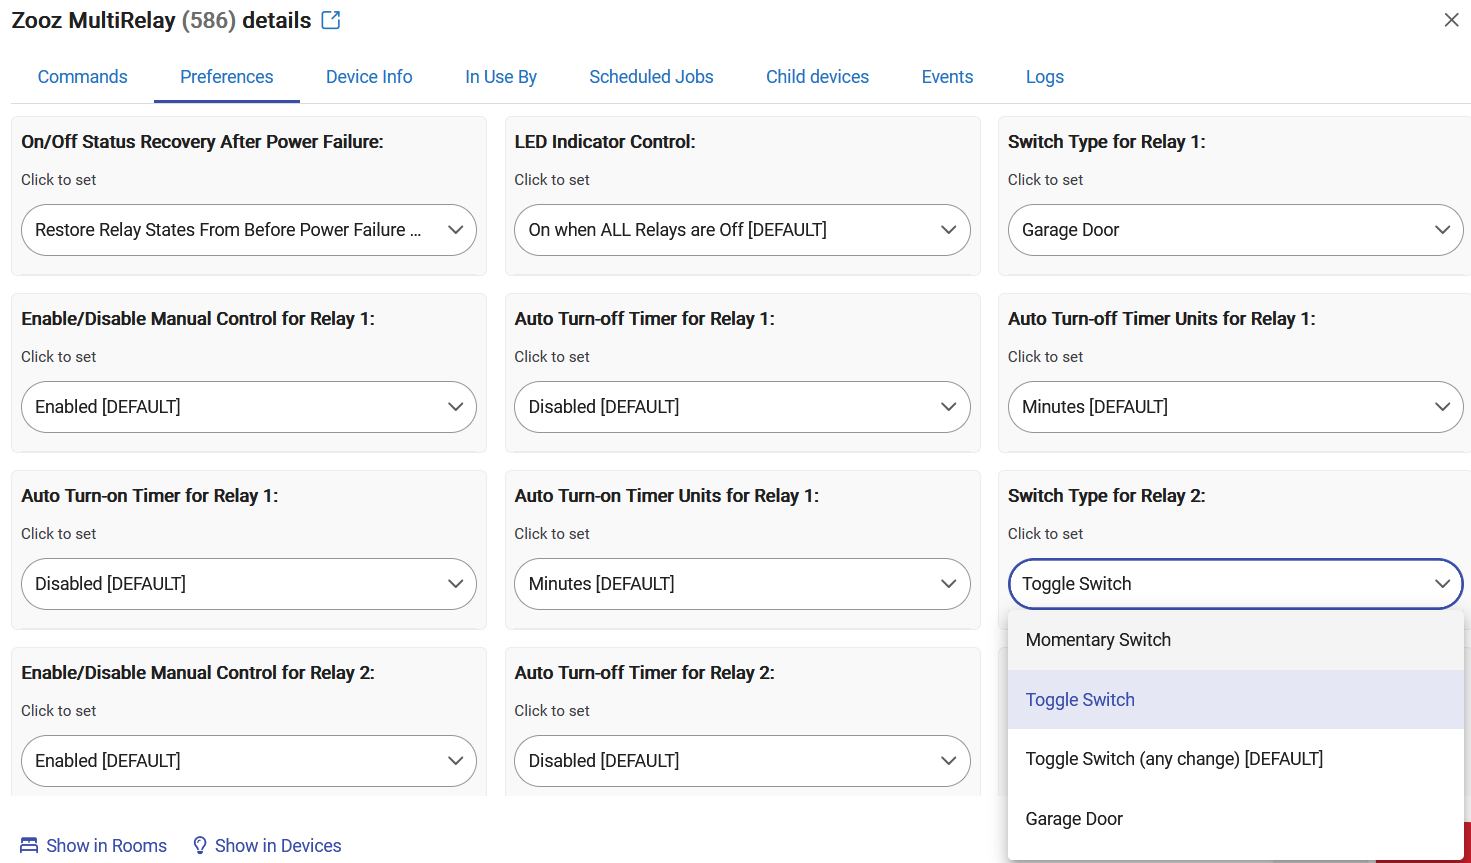Choose Garage Door option in open list
Image resolution: width=1471 pixels, height=863 pixels.
point(1236,819)
